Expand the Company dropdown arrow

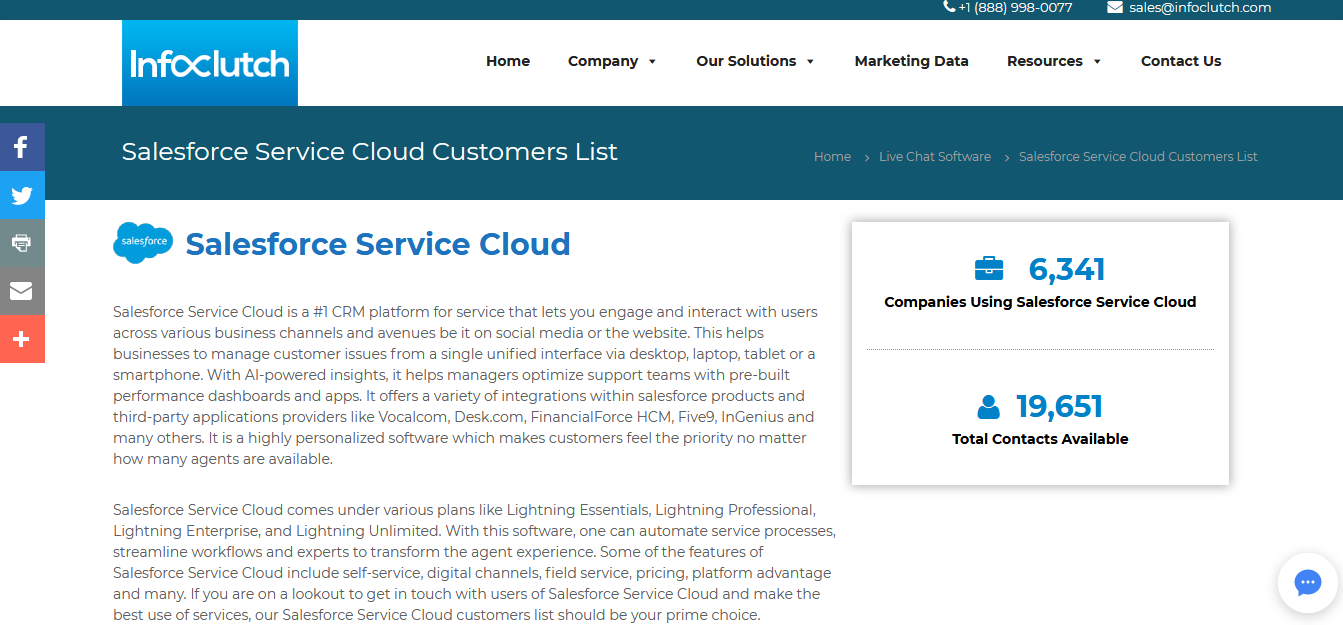click(x=652, y=62)
